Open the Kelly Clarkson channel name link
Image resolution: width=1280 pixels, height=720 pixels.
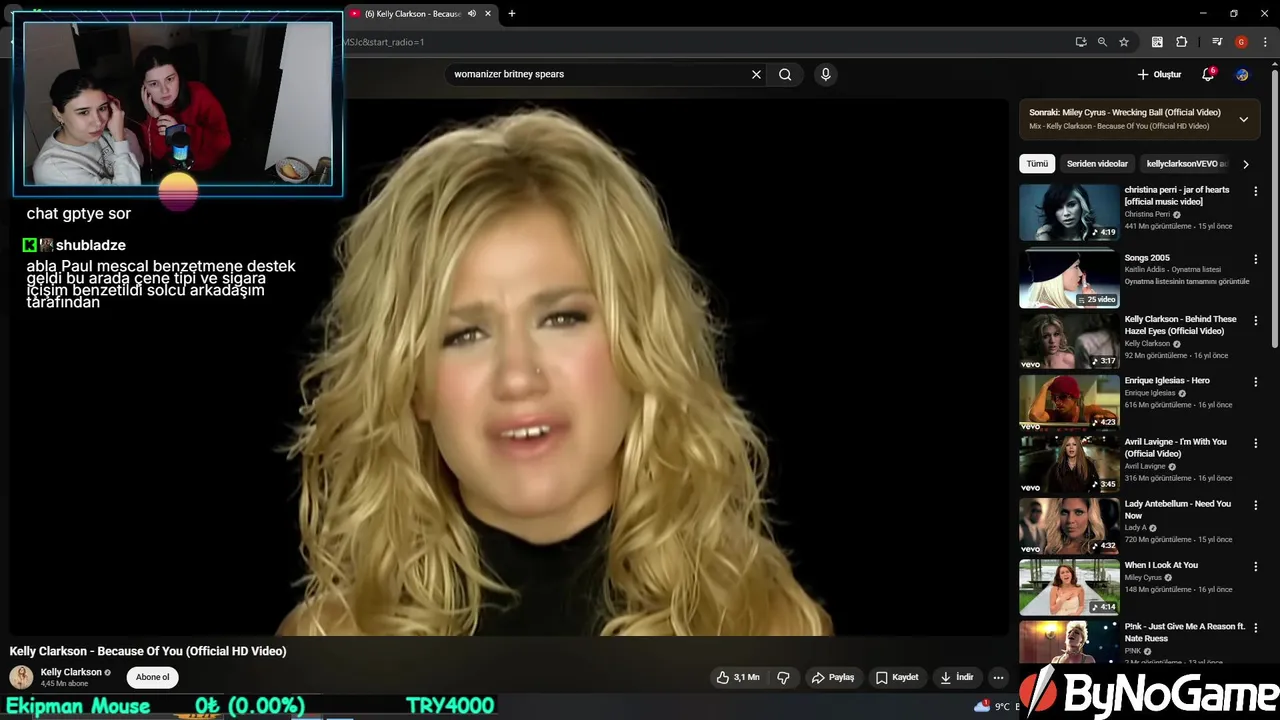coord(71,672)
